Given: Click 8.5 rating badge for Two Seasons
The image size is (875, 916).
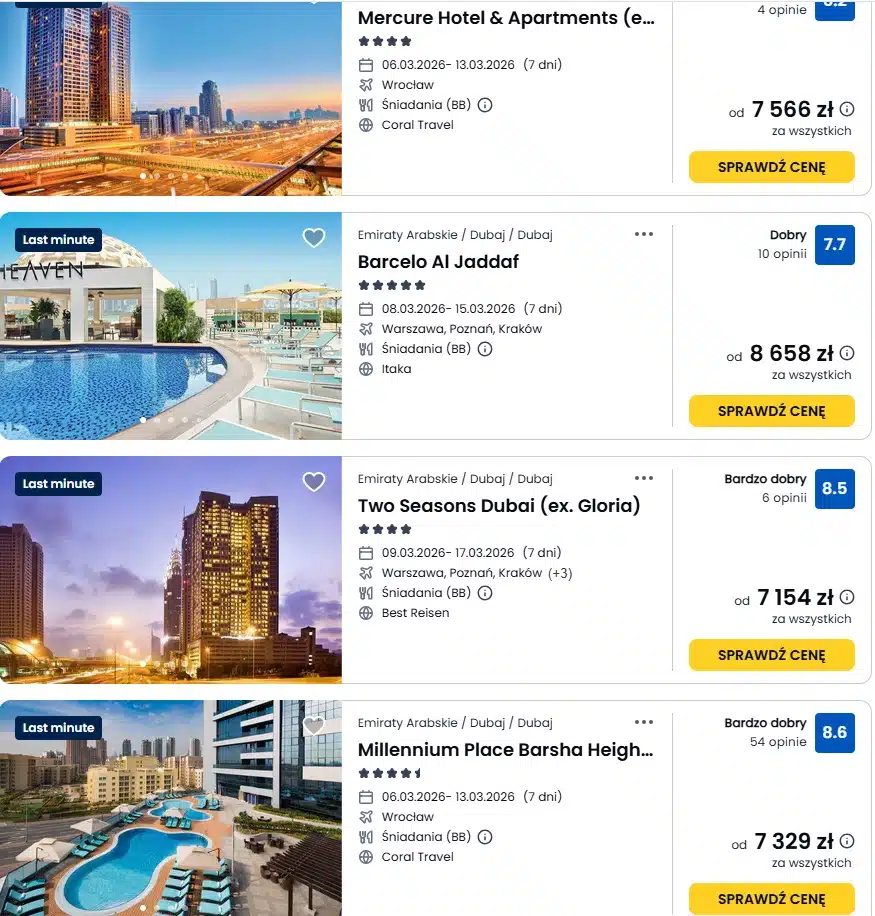Looking at the screenshot, I should point(834,489).
